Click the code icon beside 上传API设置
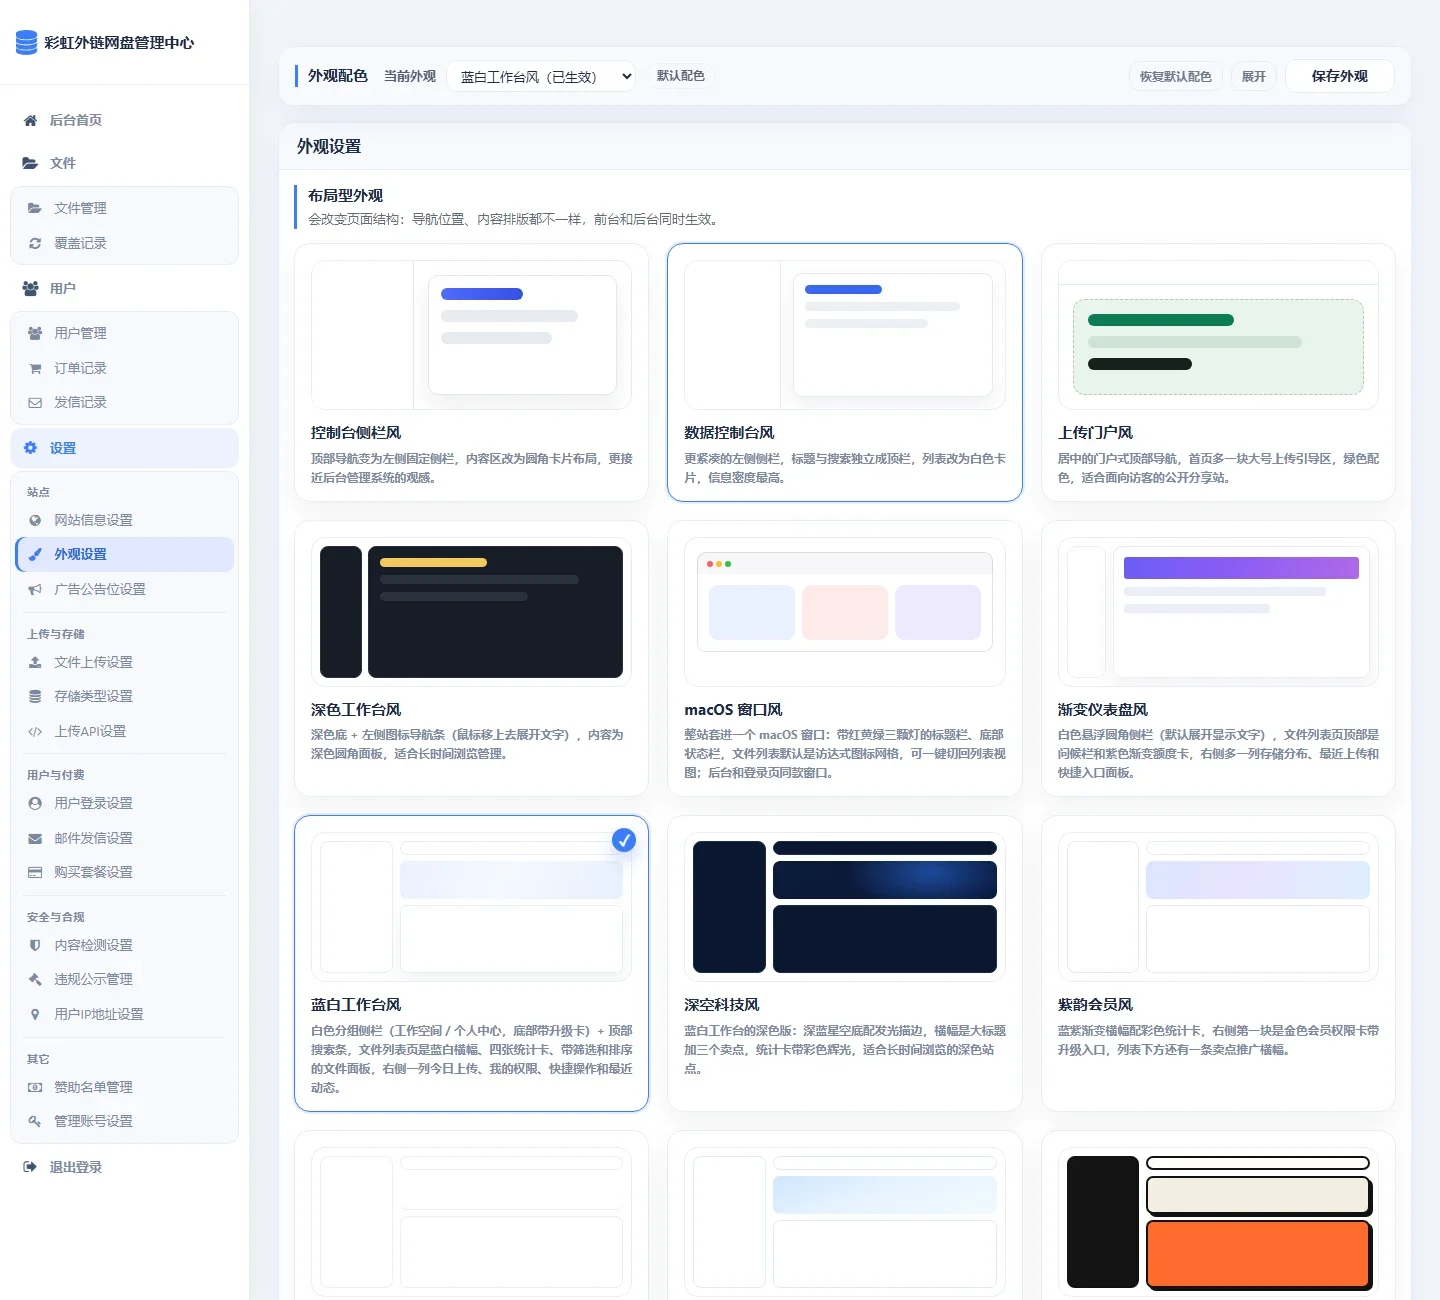The width and height of the screenshot is (1440, 1300). point(35,731)
